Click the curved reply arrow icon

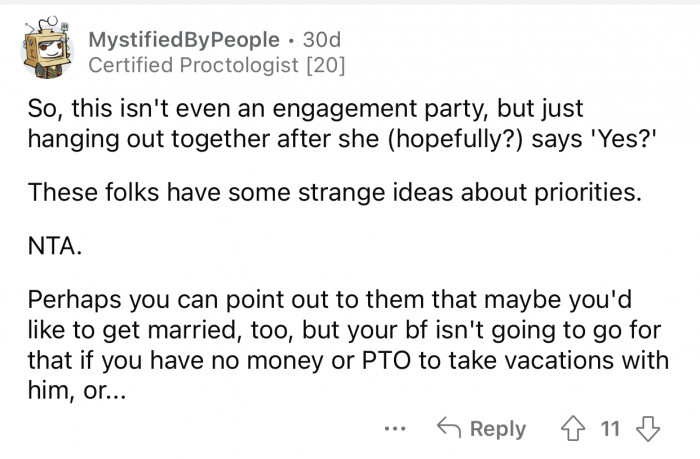tap(450, 429)
